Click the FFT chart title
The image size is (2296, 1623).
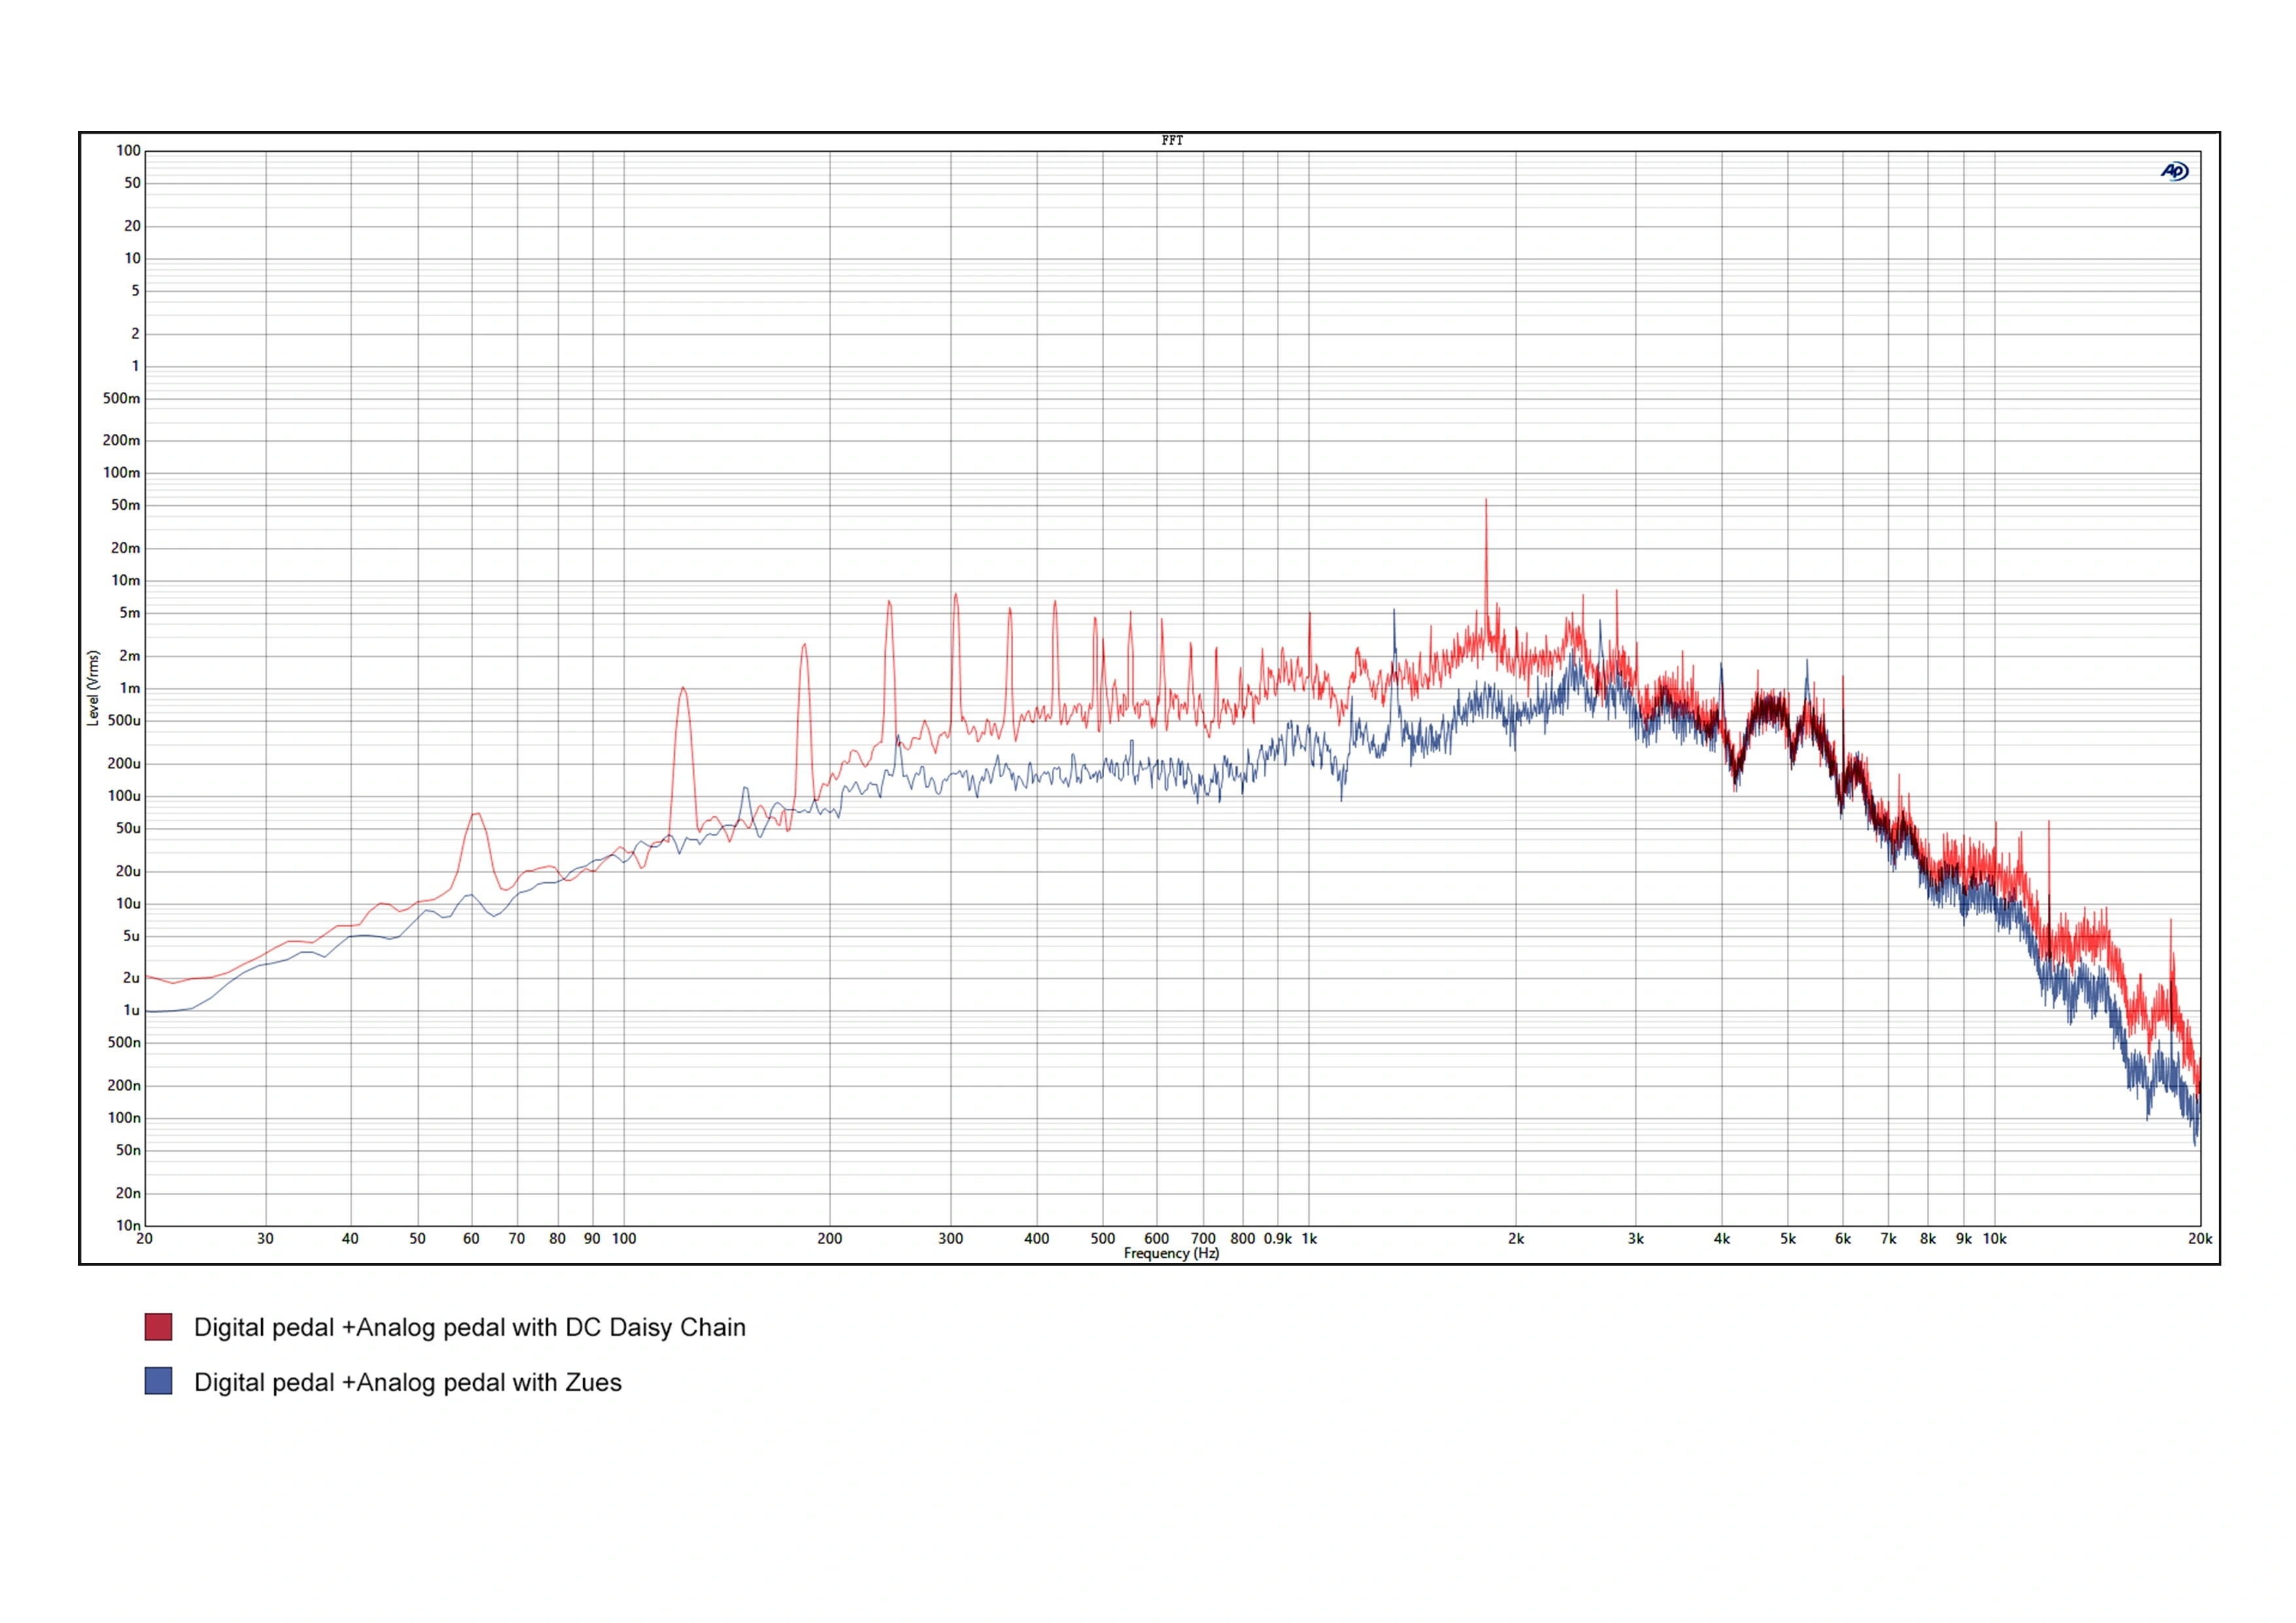point(1172,141)
